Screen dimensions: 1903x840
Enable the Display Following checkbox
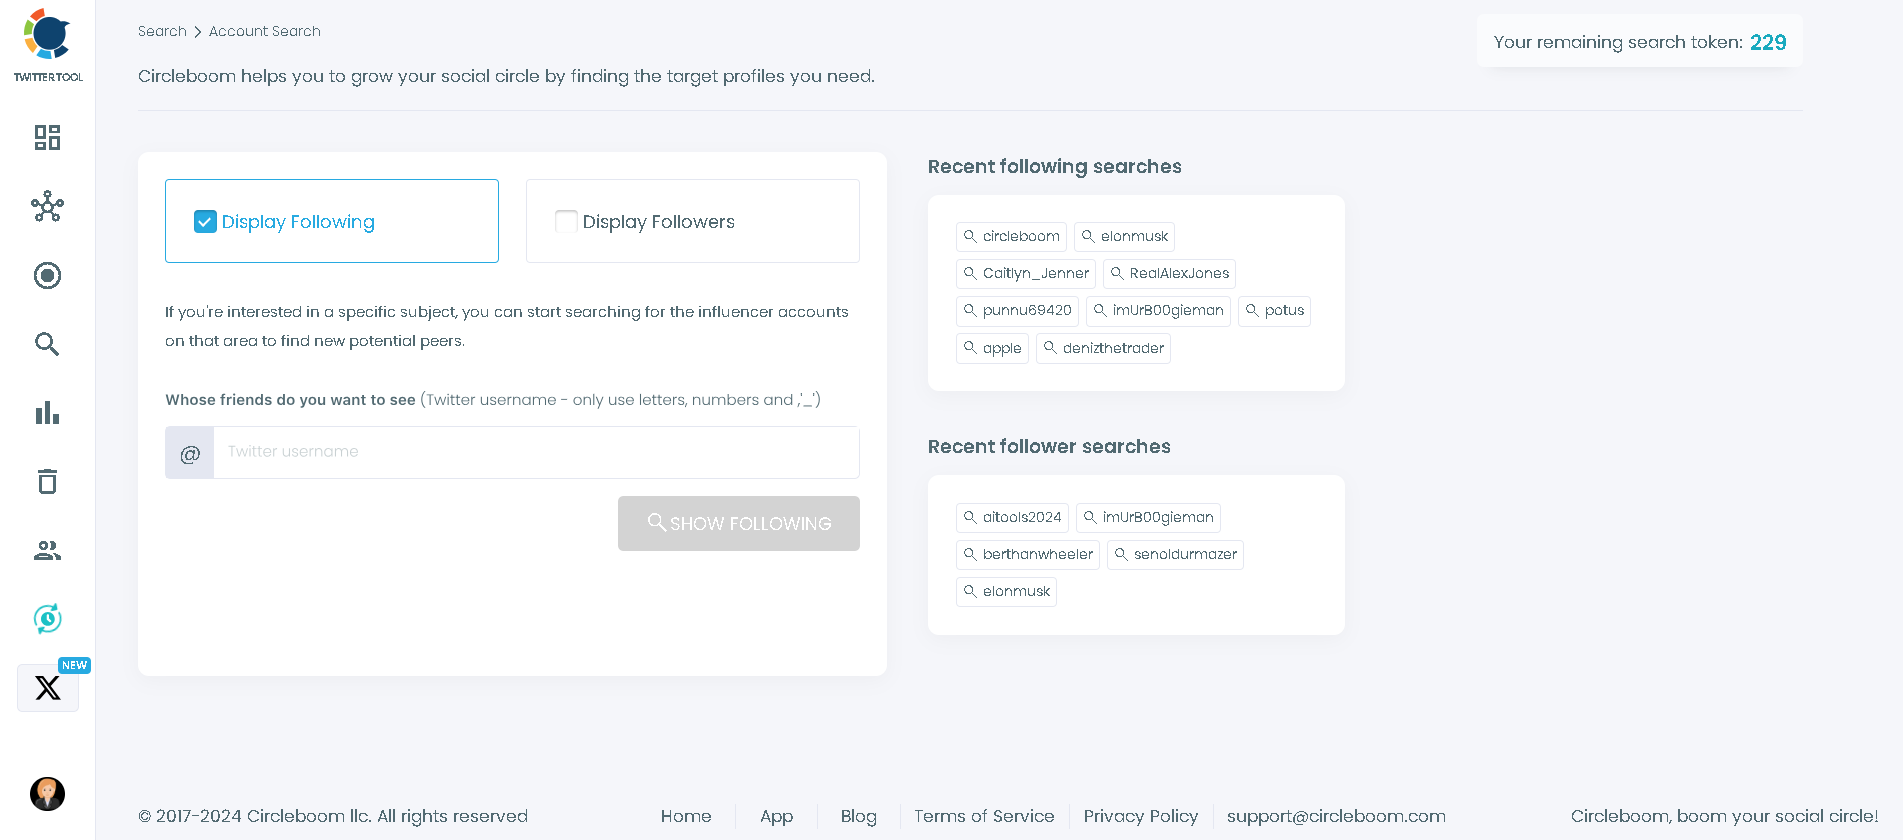pos(205,222)
